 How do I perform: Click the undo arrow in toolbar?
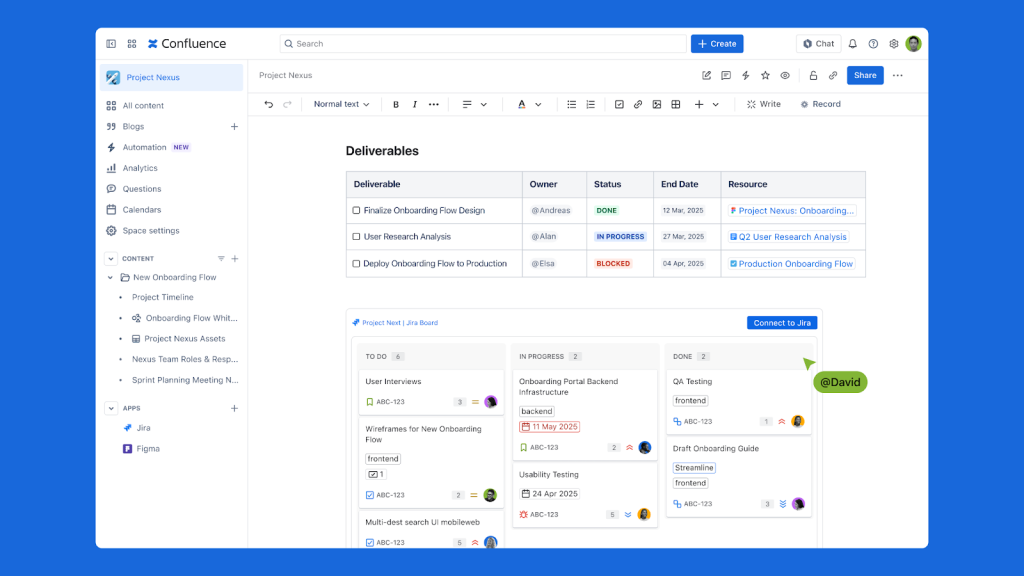point(268,104)
